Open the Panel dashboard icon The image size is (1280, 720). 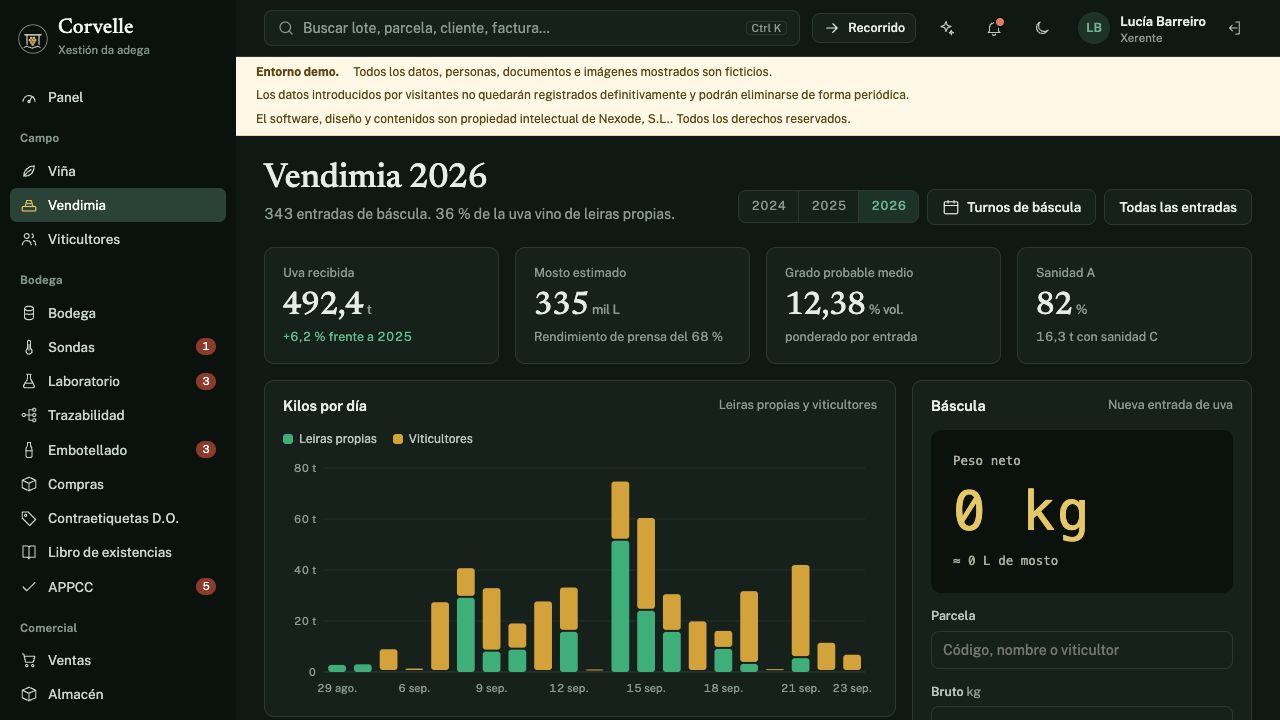tap(29, 98)
